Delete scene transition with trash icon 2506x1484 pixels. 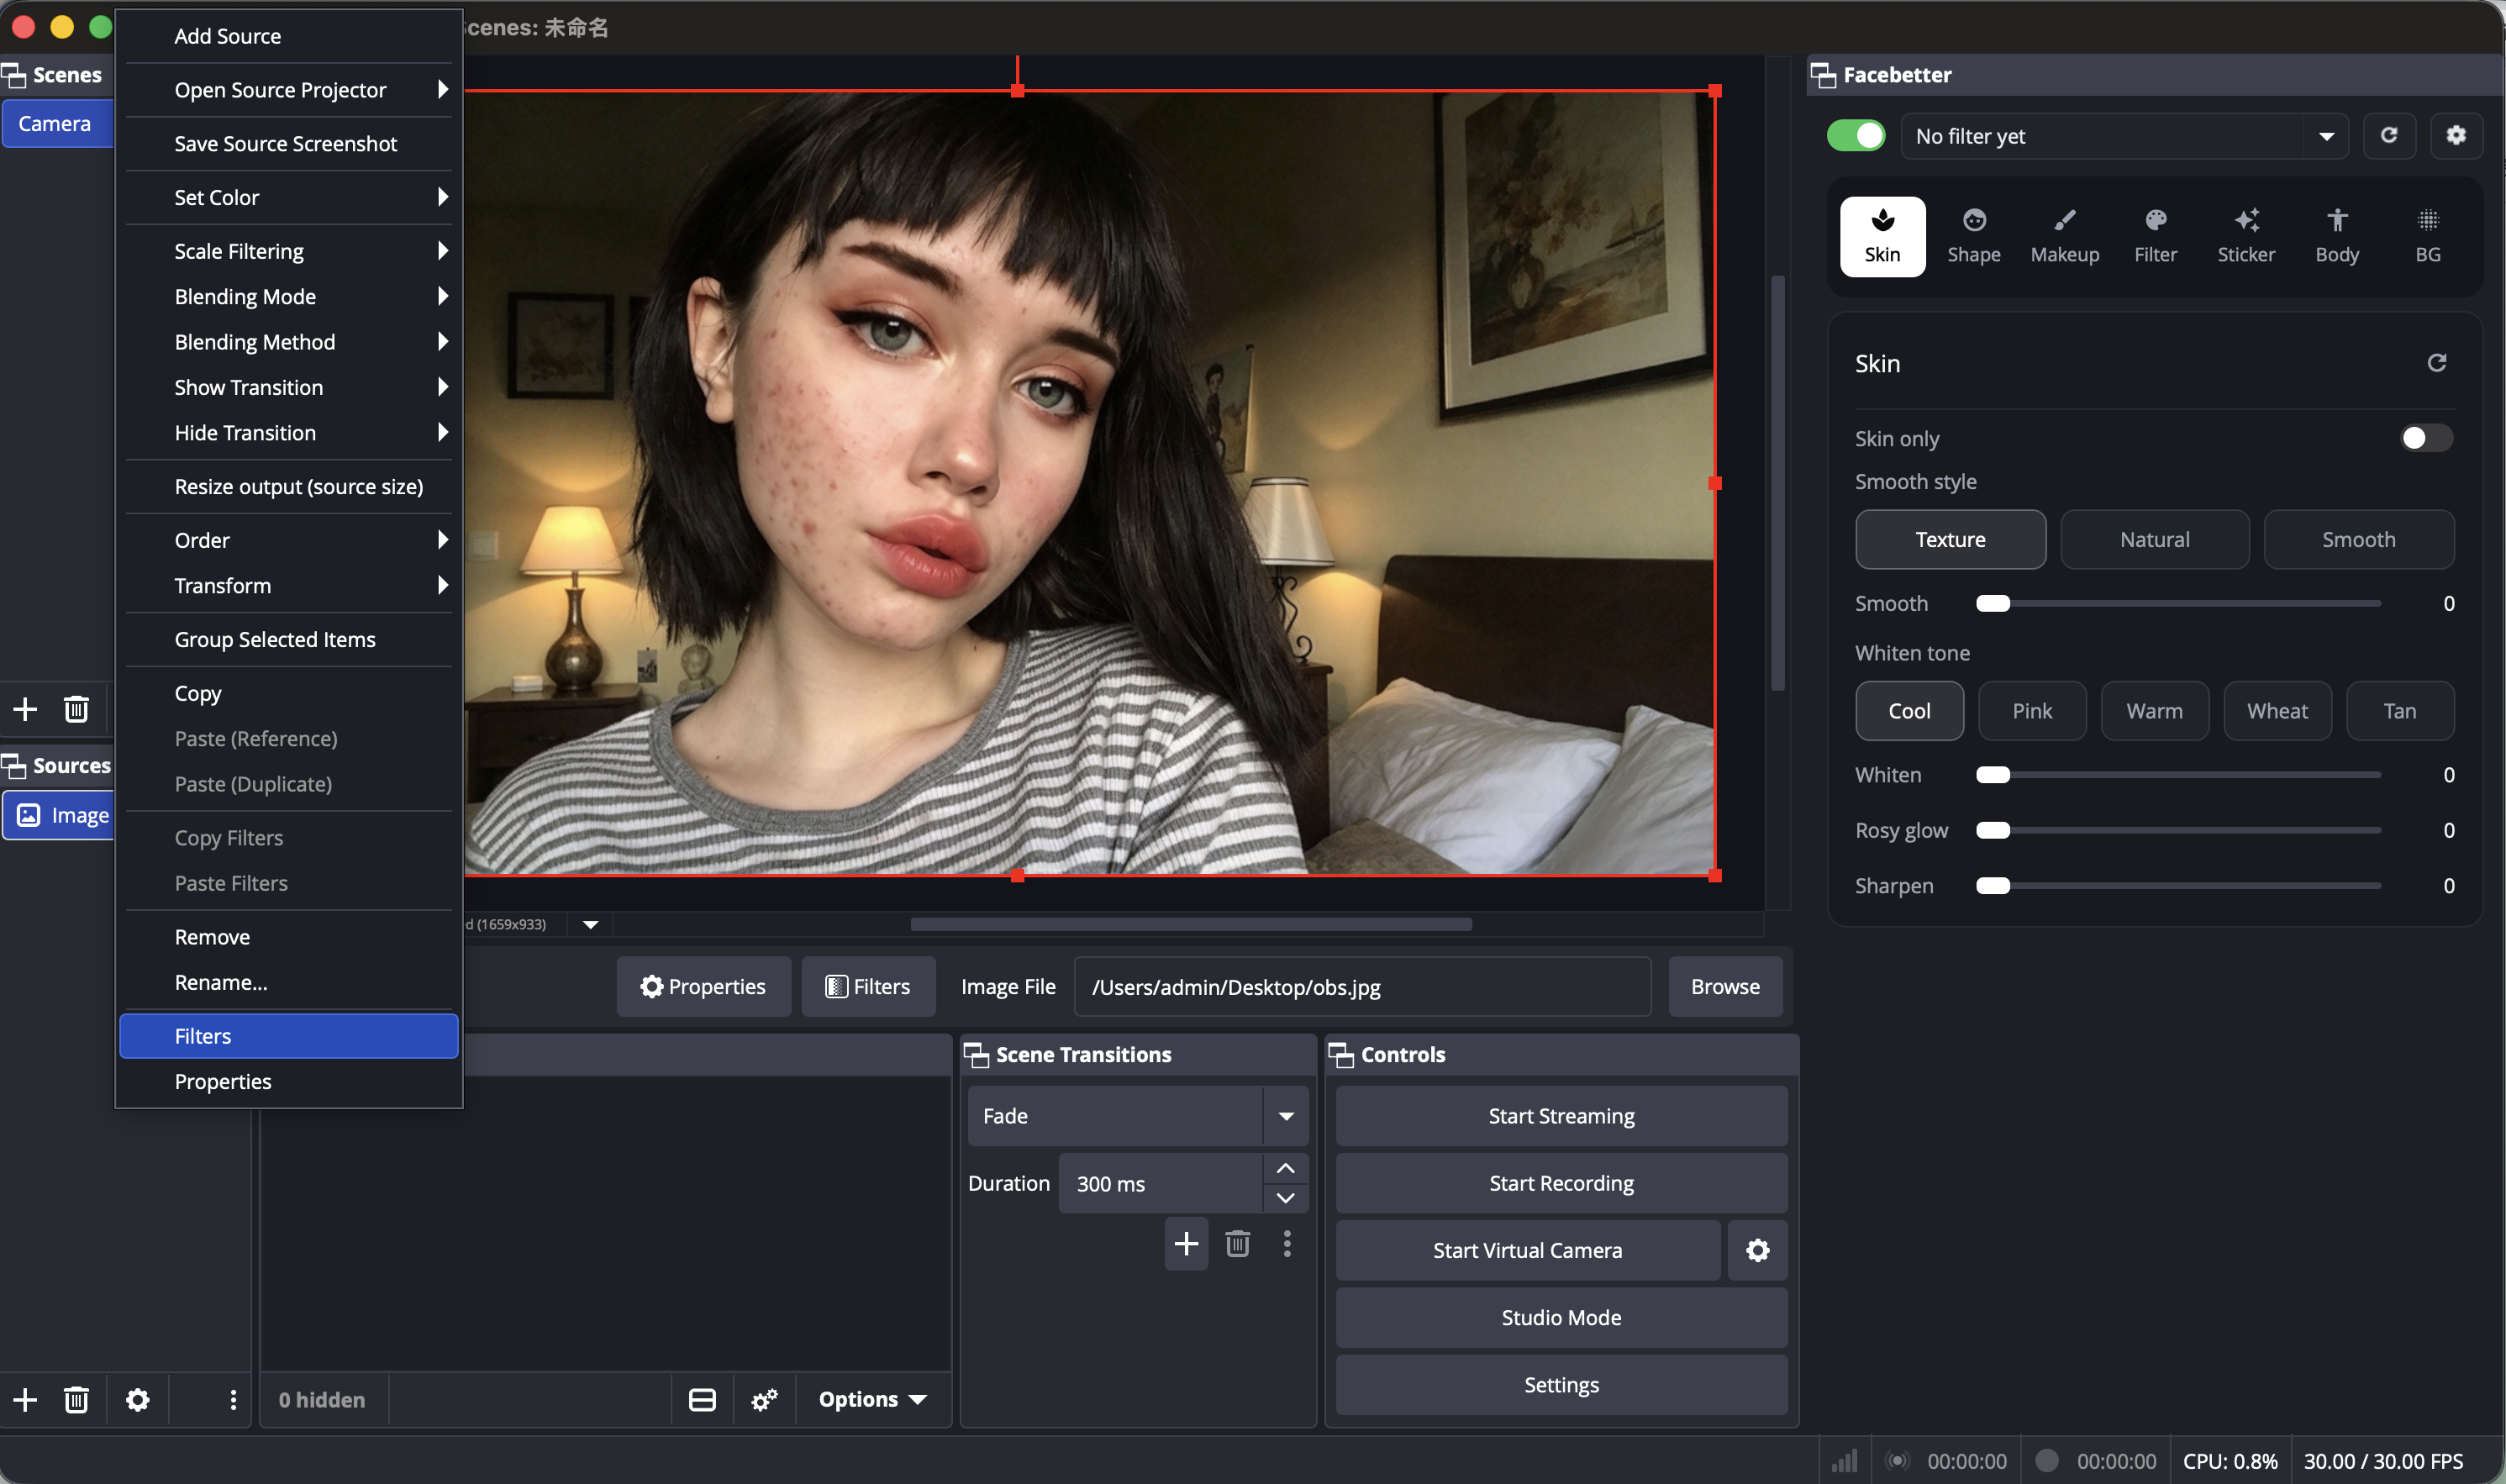[1237, 1243]
